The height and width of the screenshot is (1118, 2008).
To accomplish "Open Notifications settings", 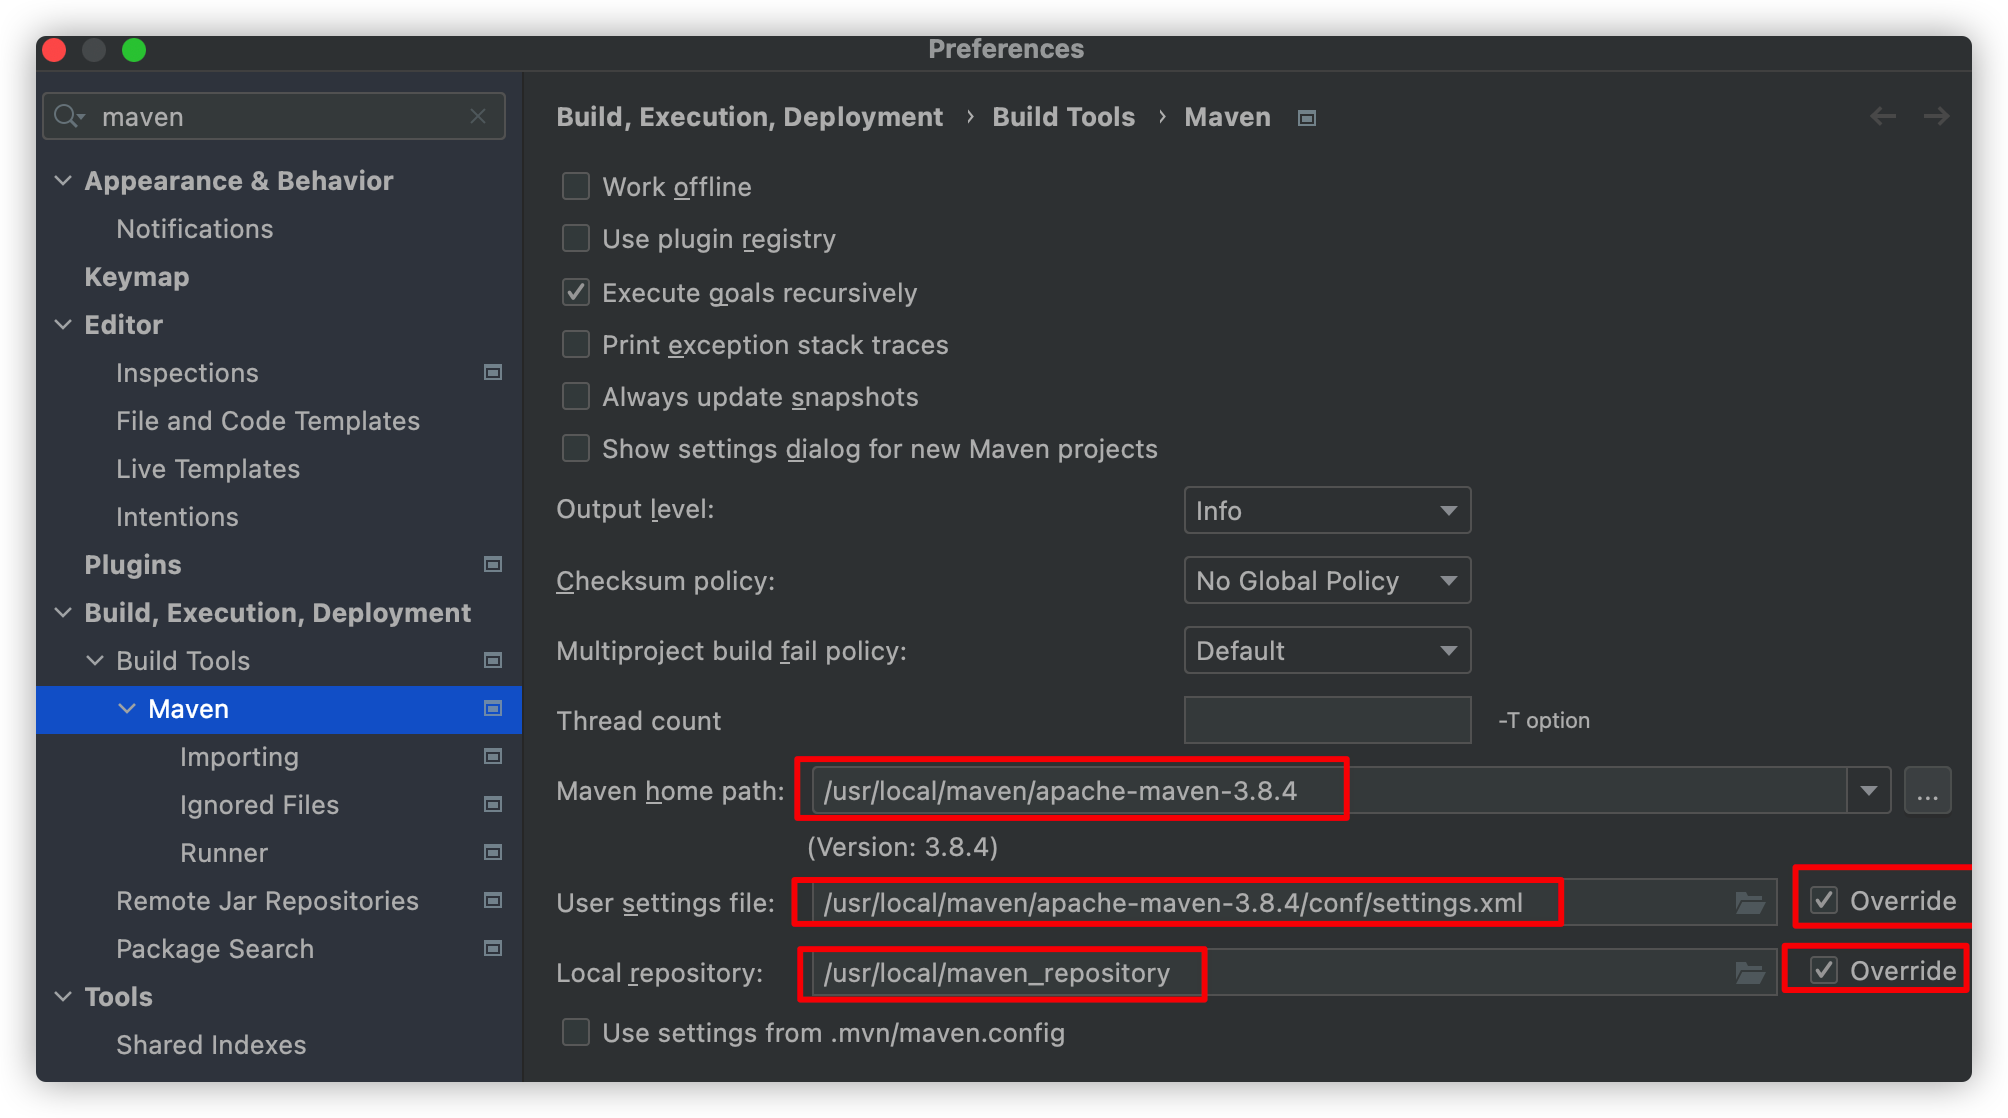I will pos(195,229).
